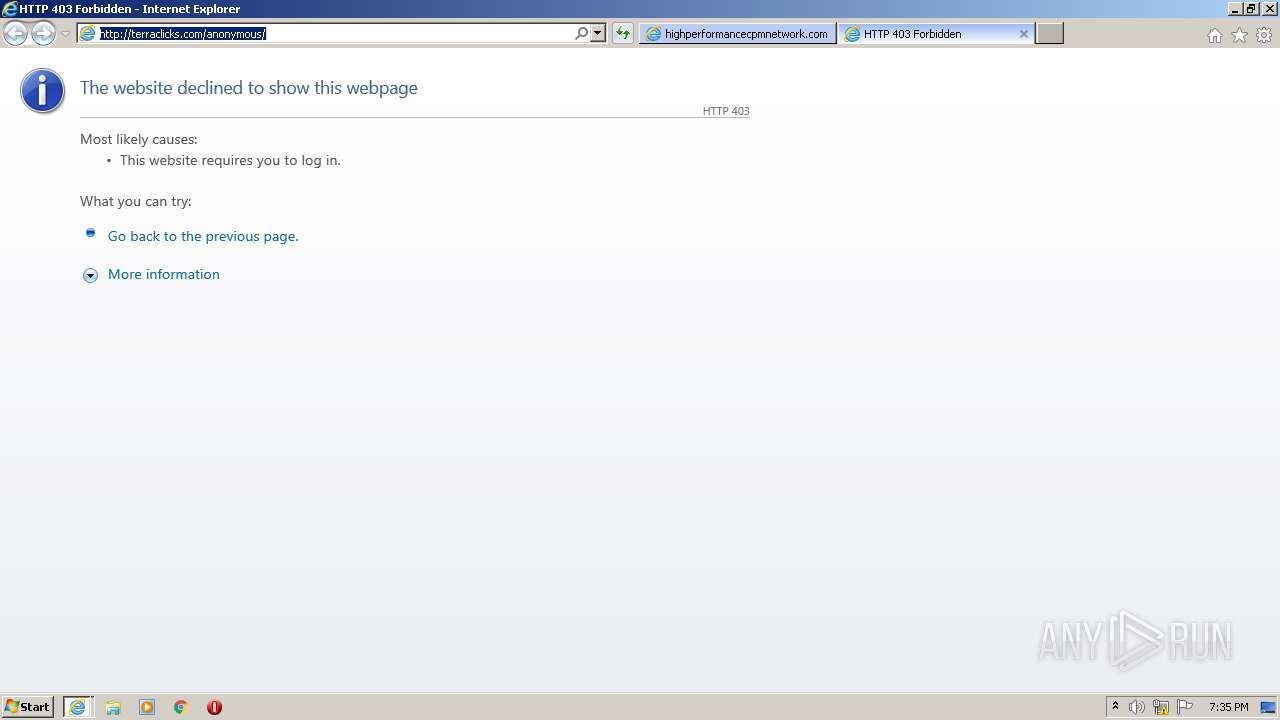Click 'What you can try:' text
This screenshot has height=720, width=1280.
tap(136, 201)
